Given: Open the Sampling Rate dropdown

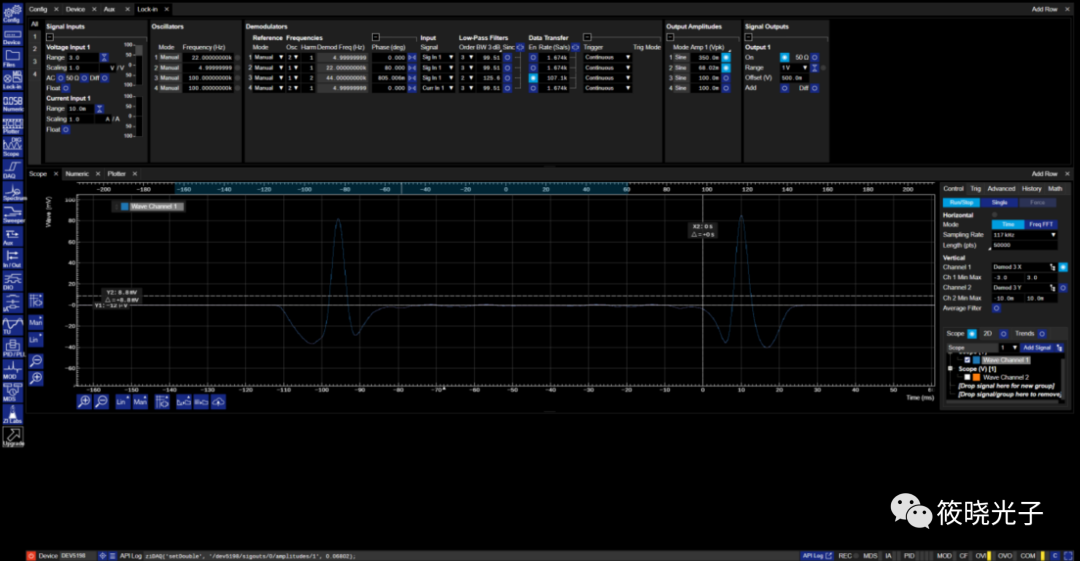Looking at the screenshot, I should click(x=1024, y=235).
